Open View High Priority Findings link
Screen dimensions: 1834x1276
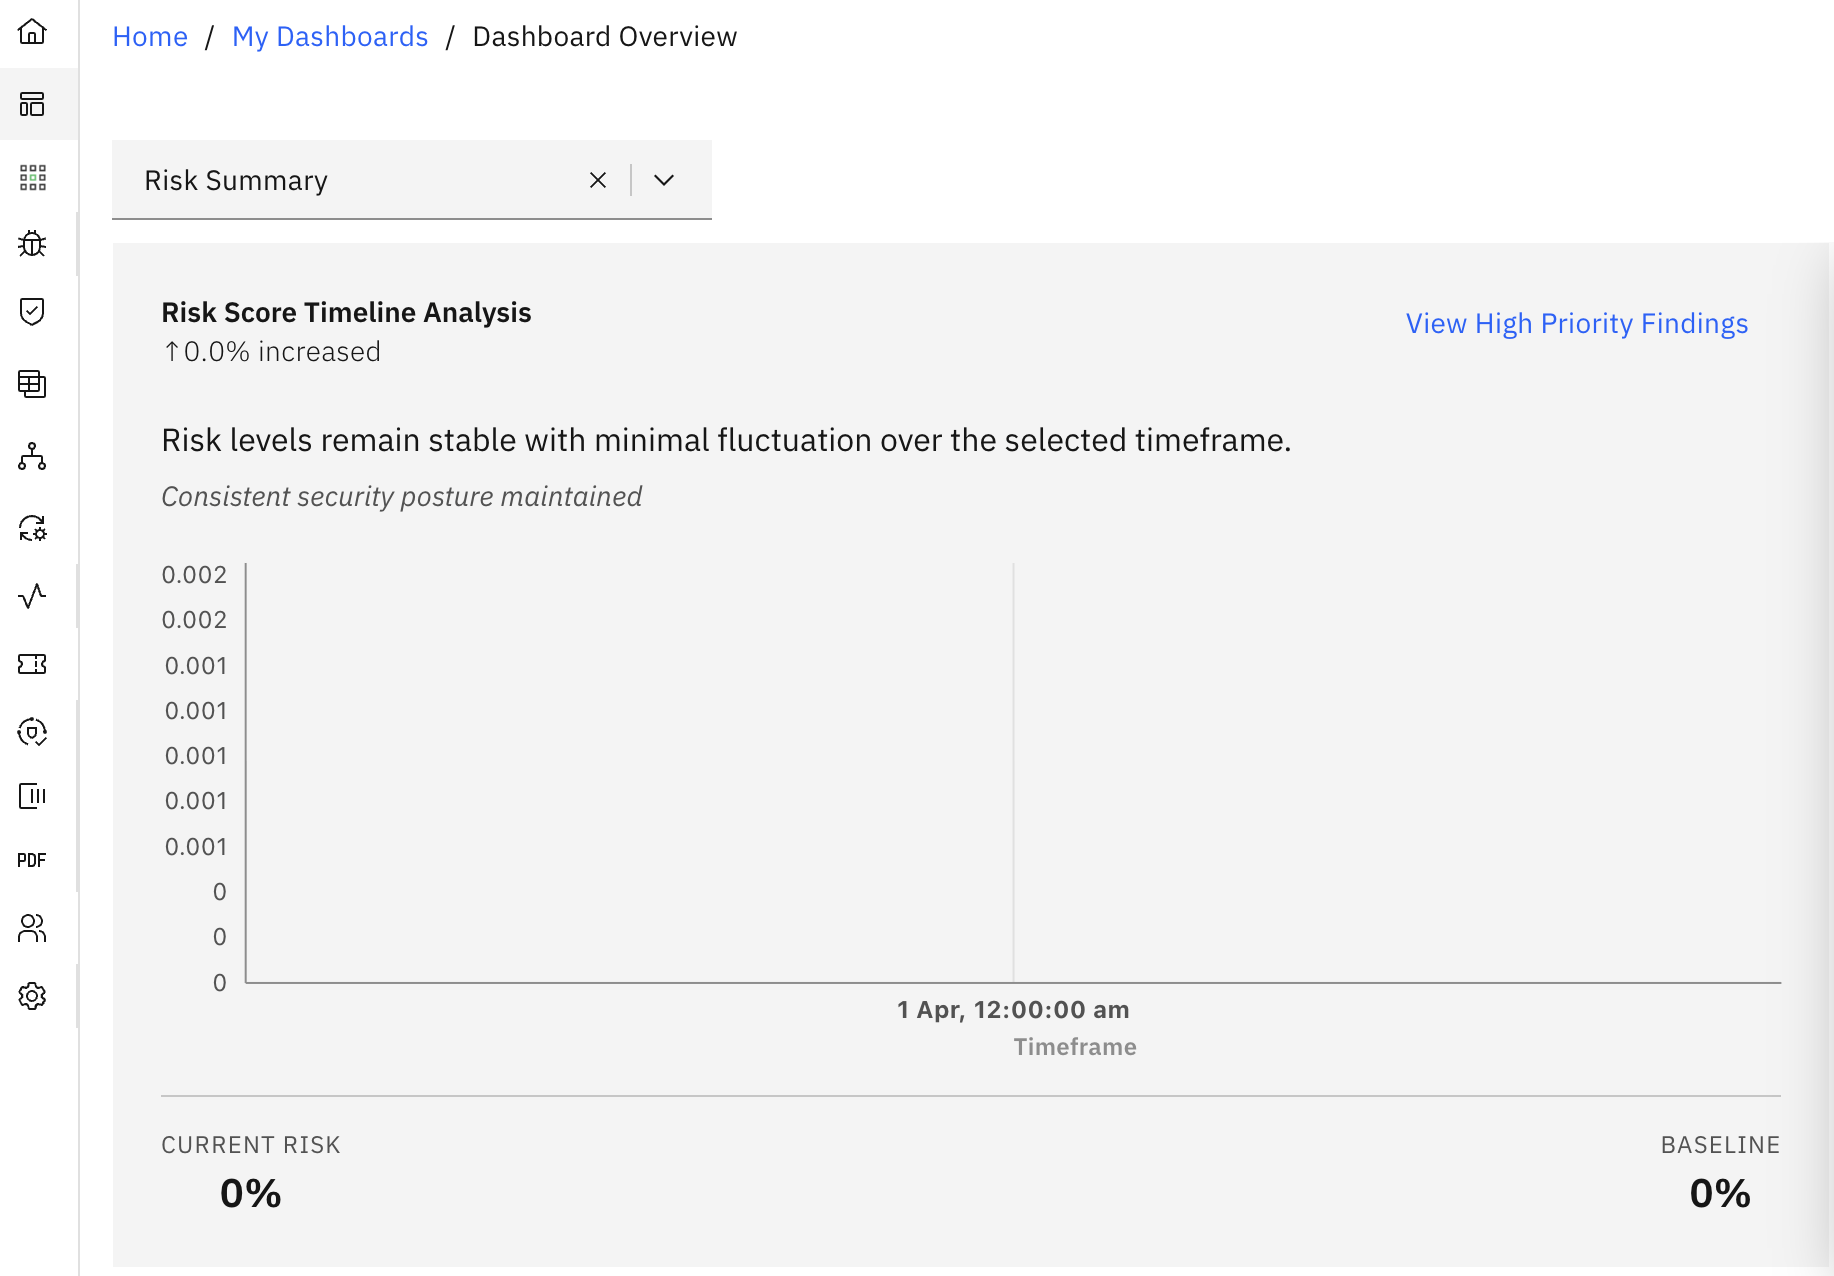coord(1576,324)
